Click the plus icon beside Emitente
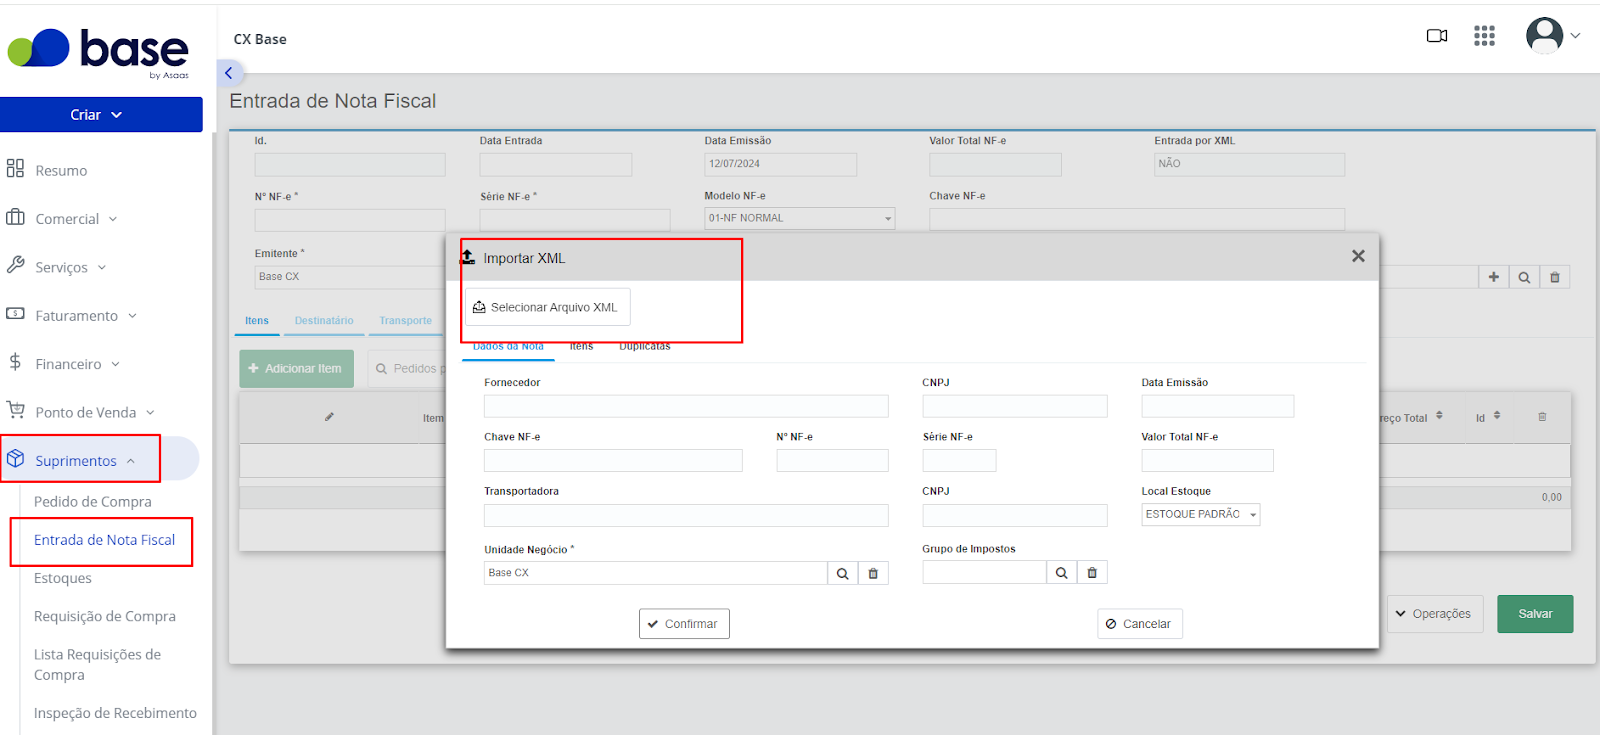The image size is (1600, 735). (x=1494, y=277)
